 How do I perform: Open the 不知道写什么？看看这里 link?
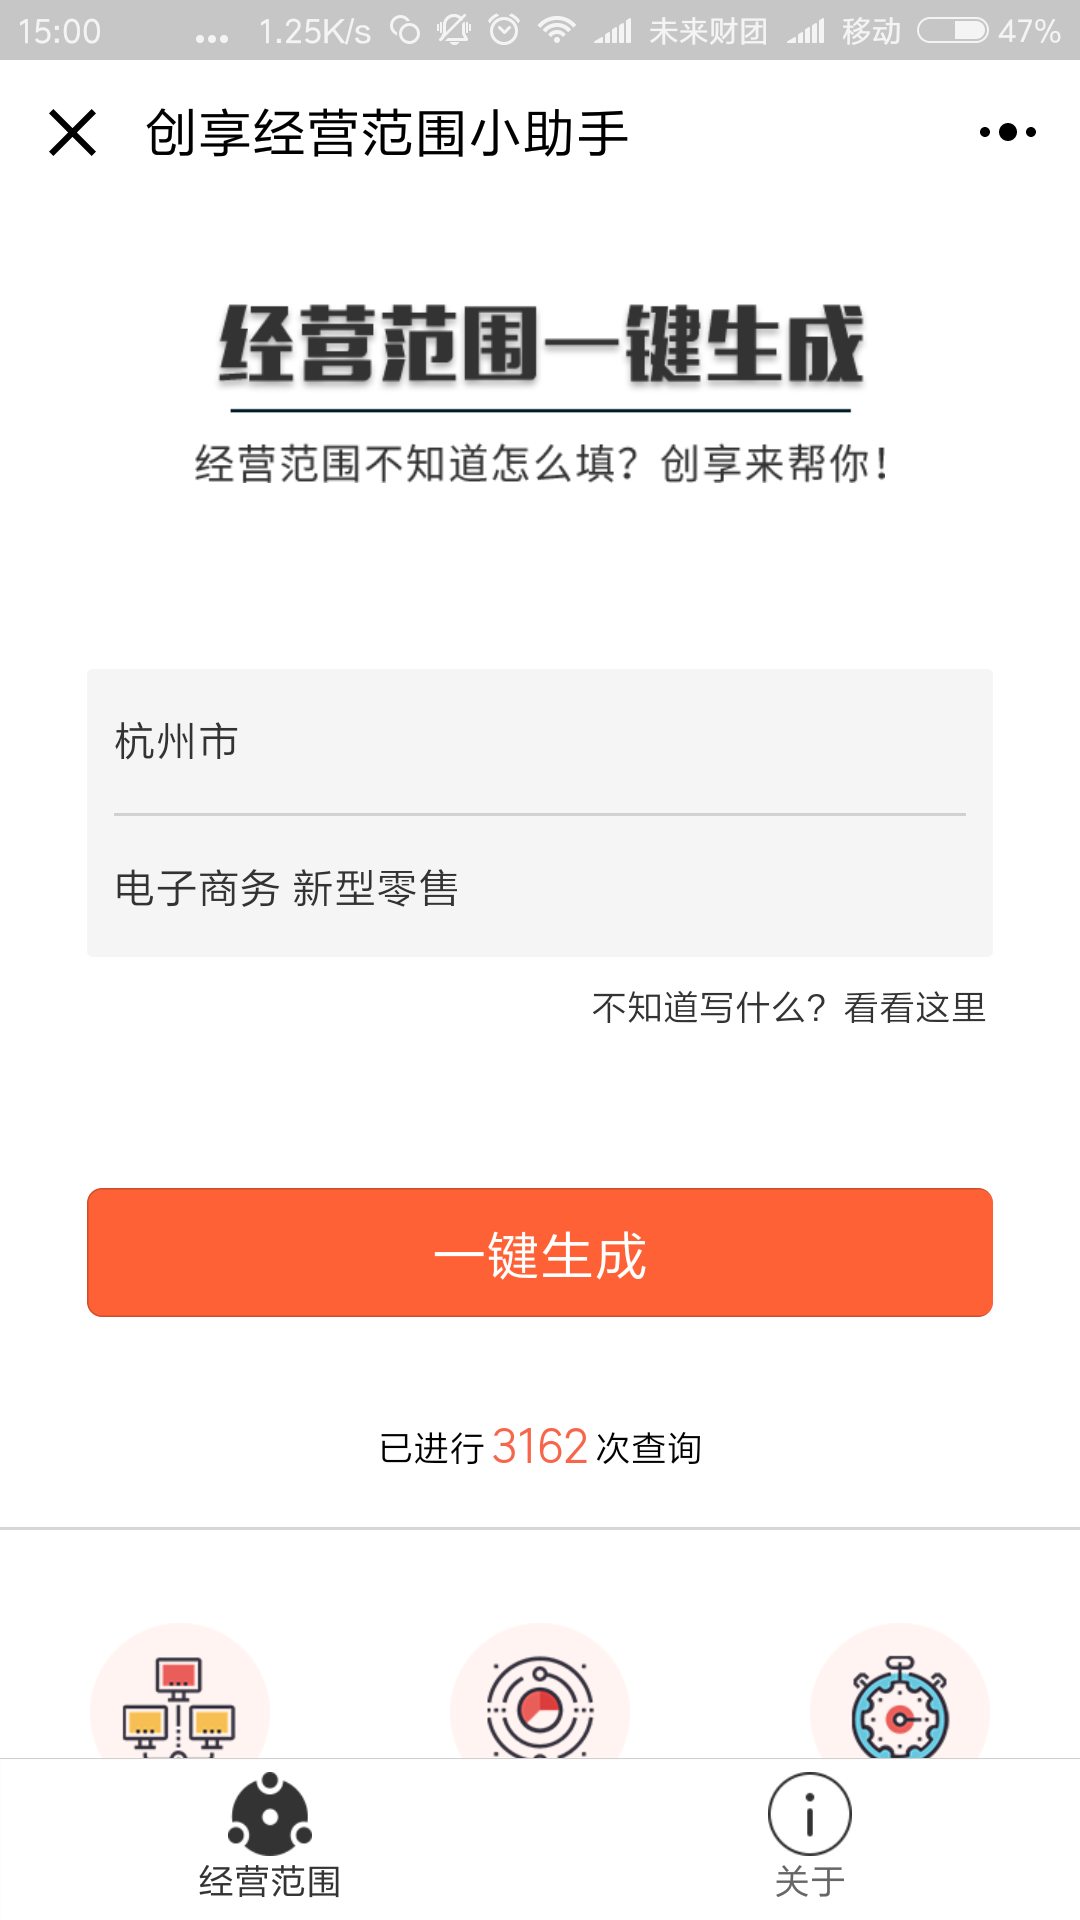point(789,1007)
